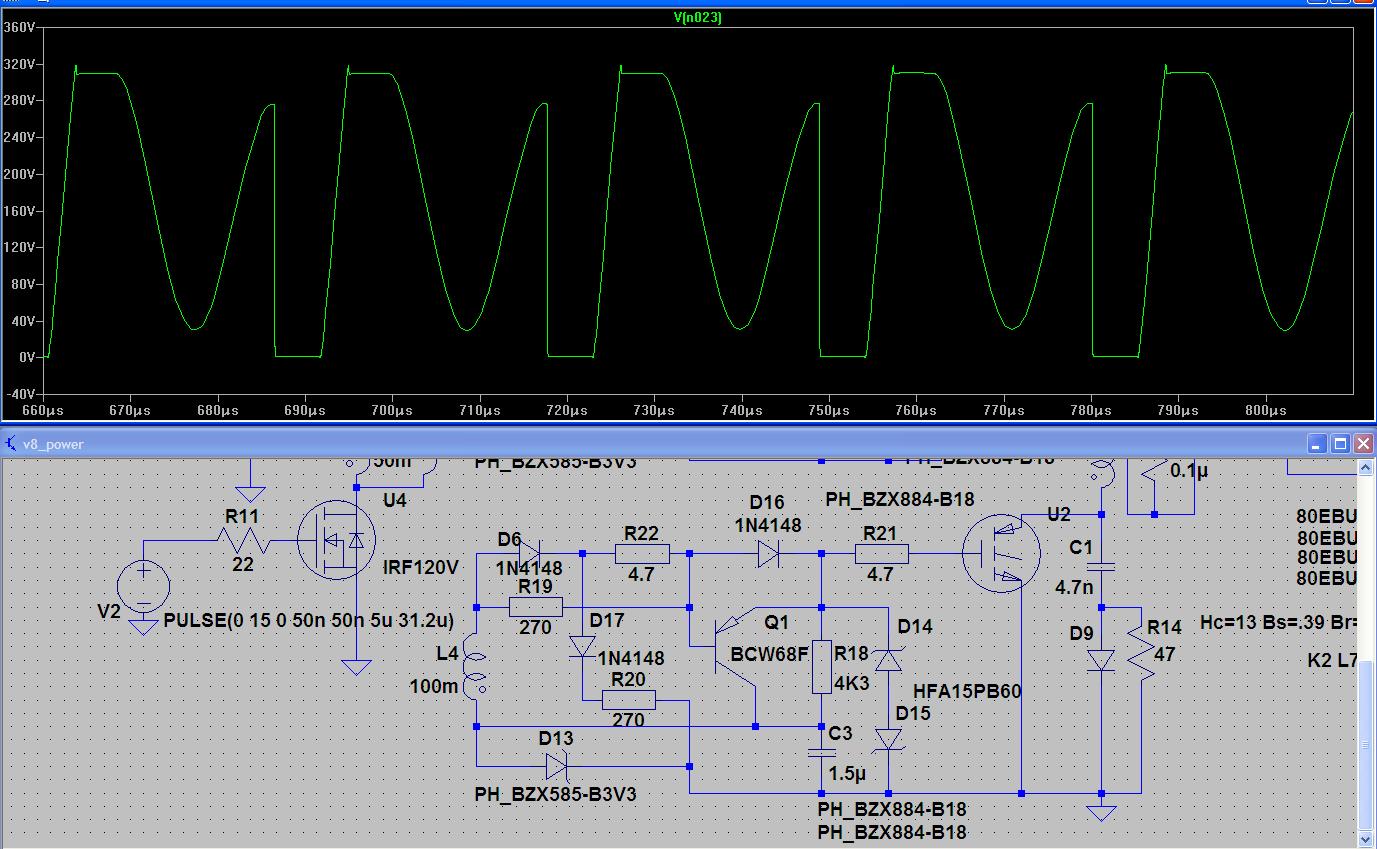
Task: Click the D13 Zener diode symbol
Action: [557, 767]
